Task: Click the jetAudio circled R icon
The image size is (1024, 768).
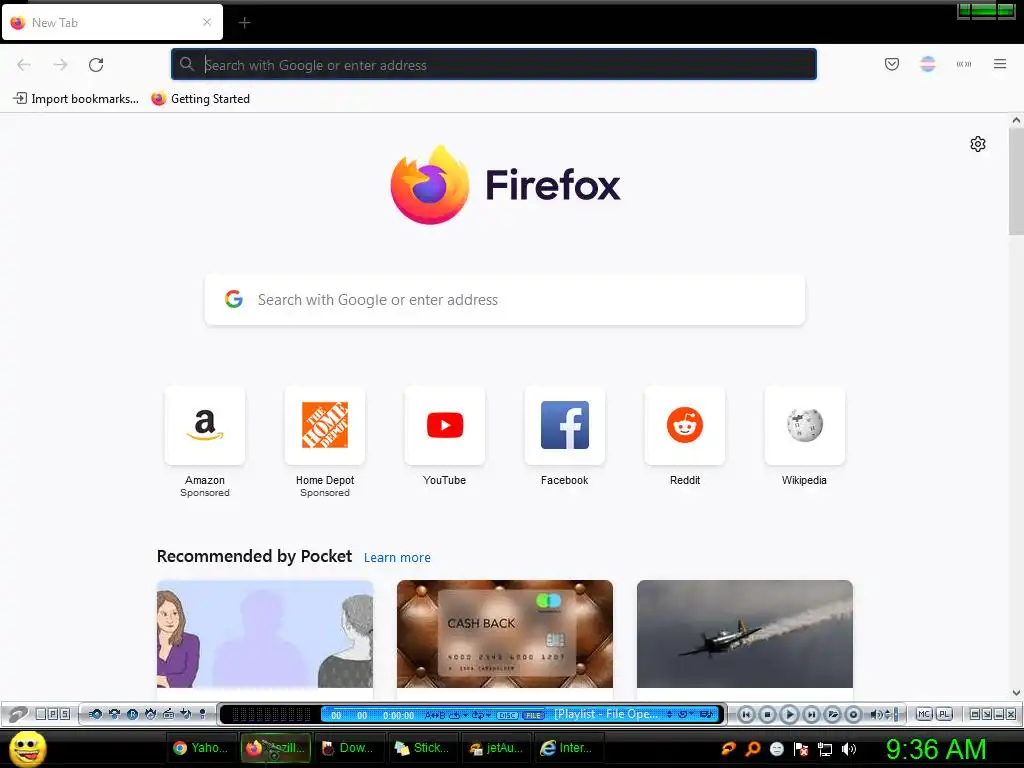Action: click(x=133, y=714)
